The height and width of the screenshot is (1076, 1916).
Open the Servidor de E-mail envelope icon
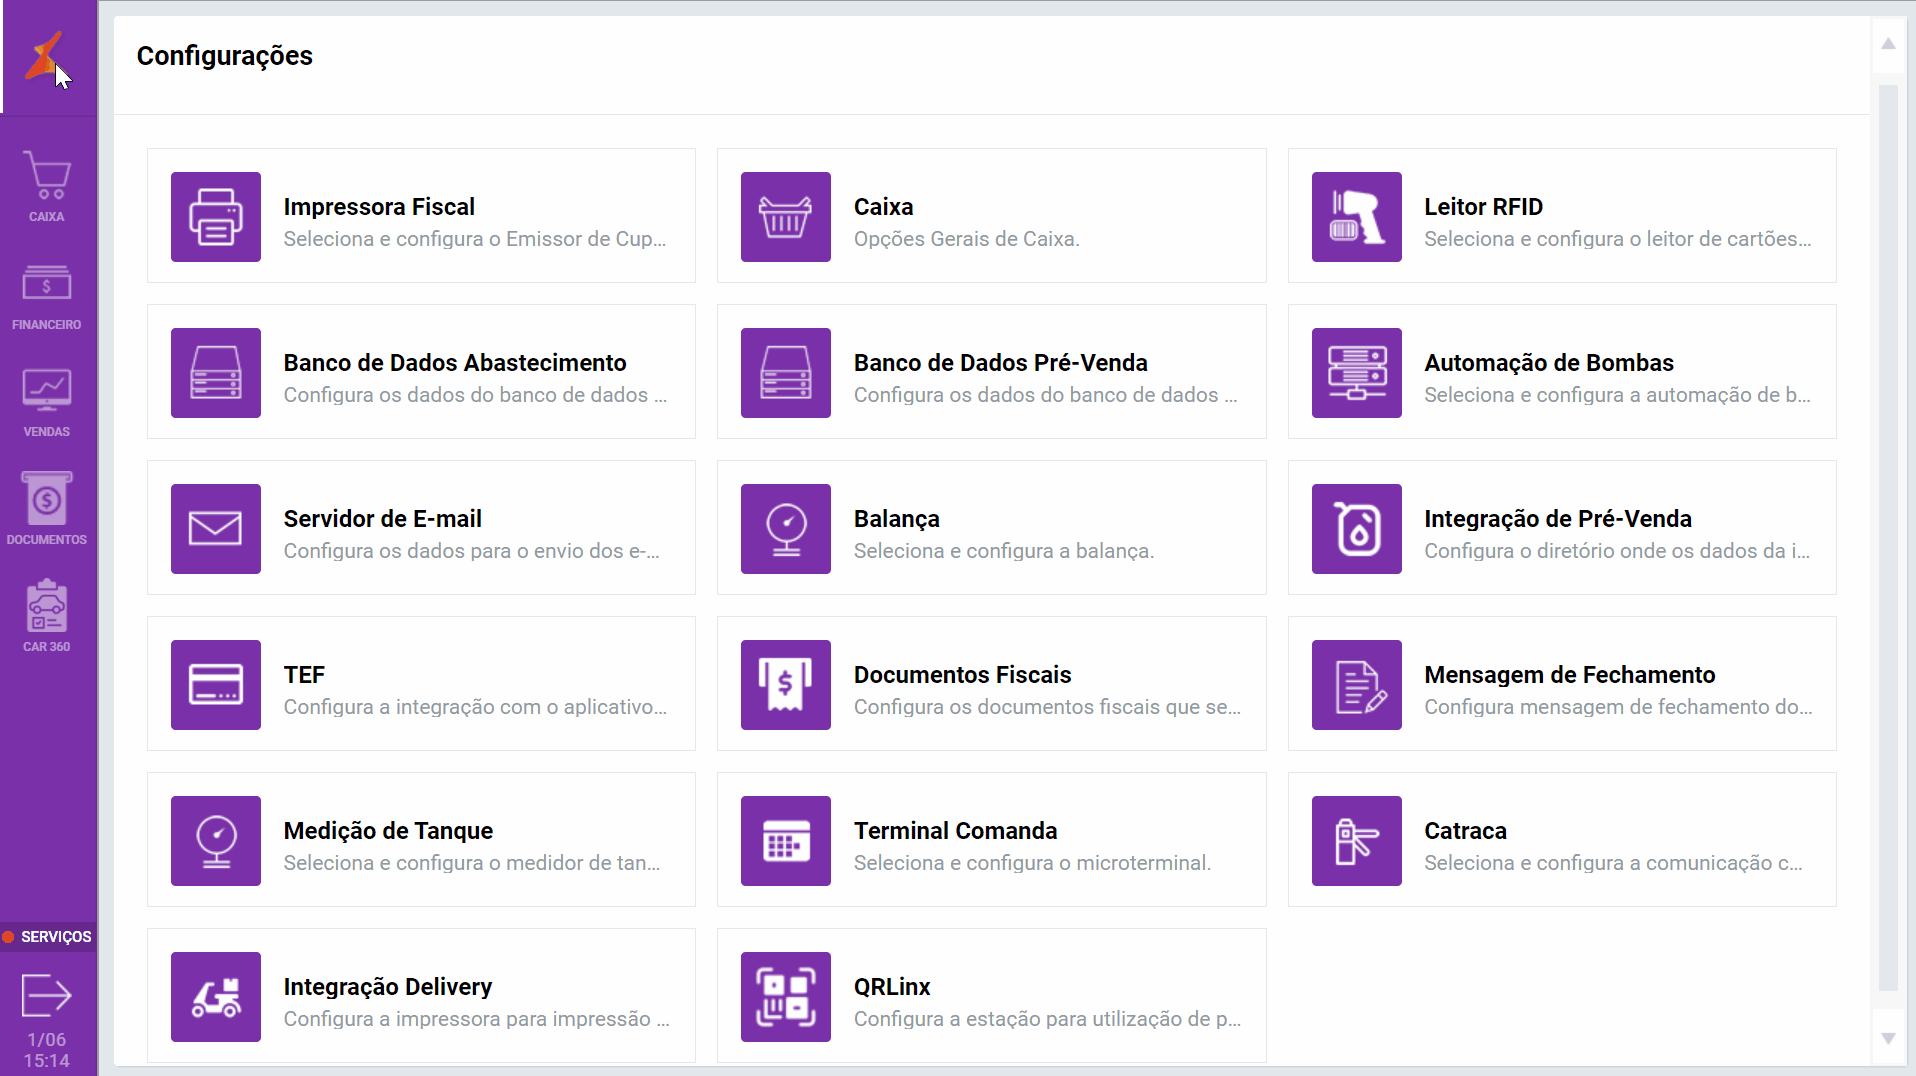[x=215, y=529]
